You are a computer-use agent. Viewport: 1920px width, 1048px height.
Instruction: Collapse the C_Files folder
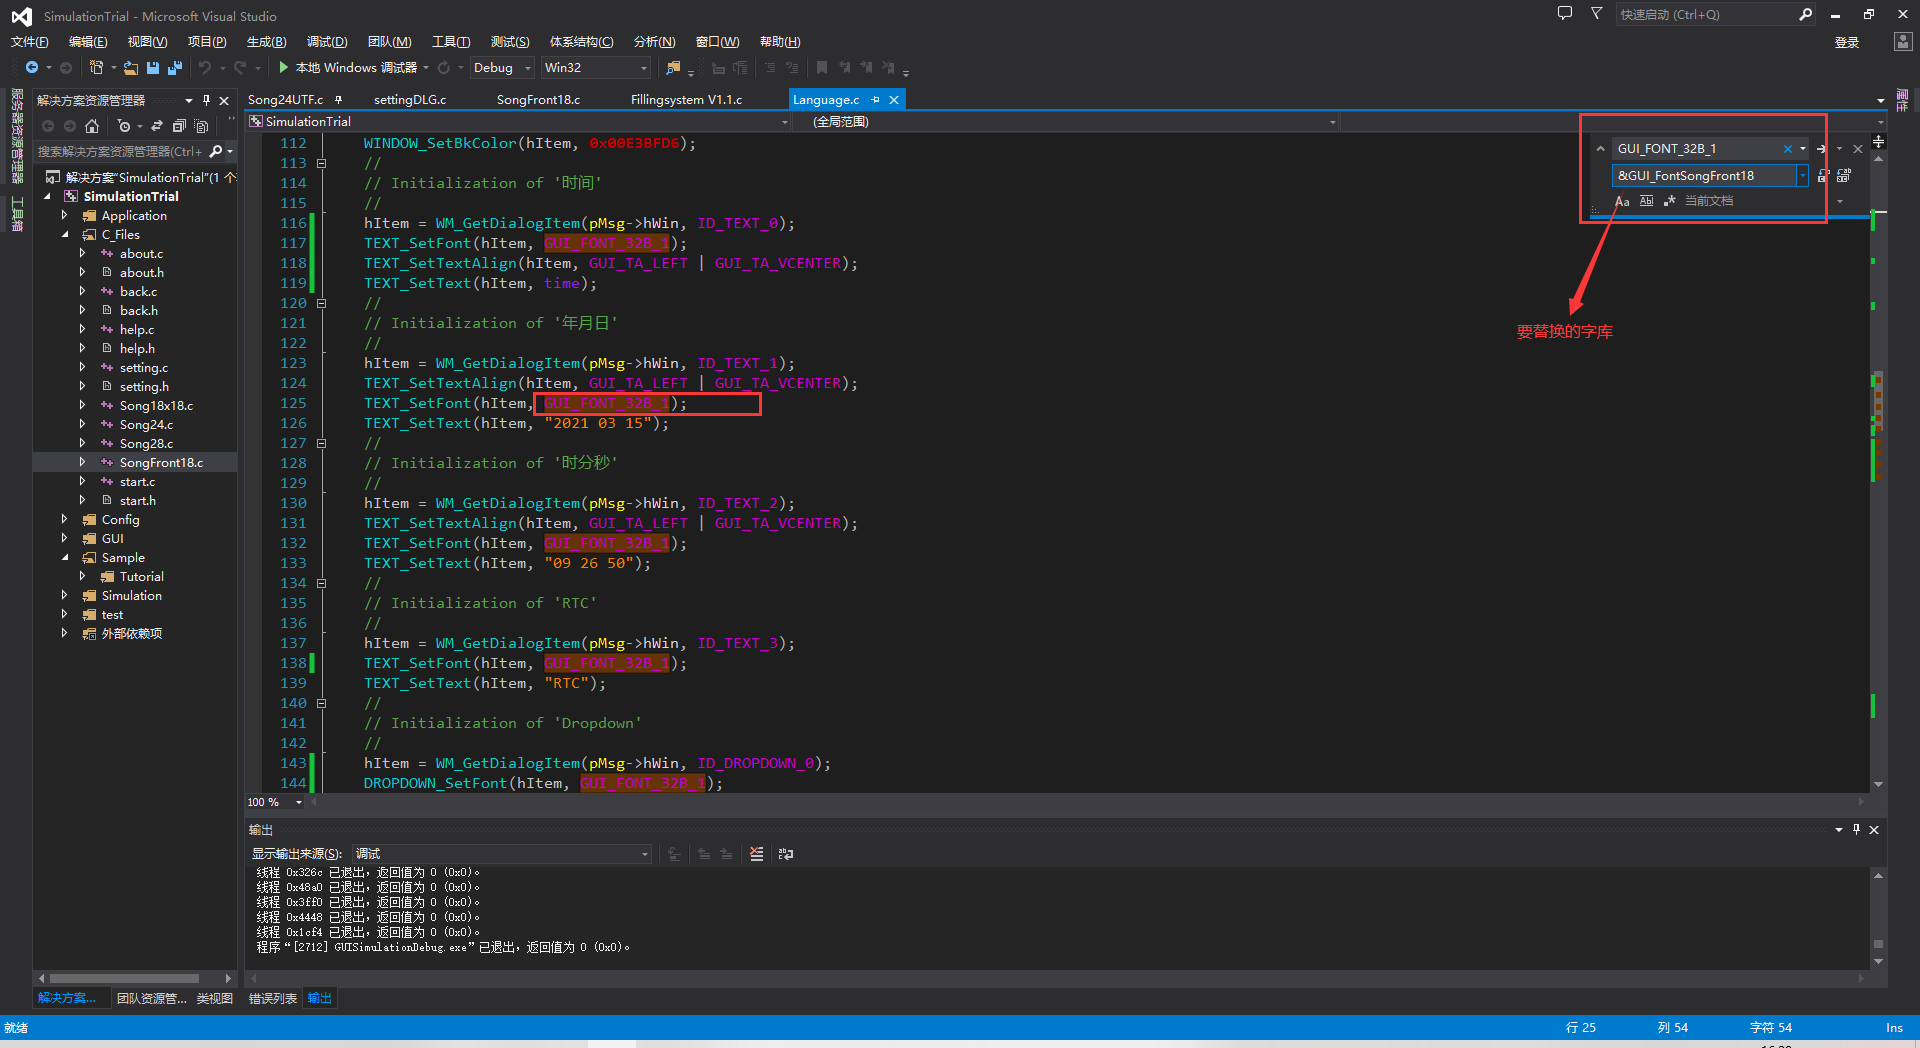point(65,235)
